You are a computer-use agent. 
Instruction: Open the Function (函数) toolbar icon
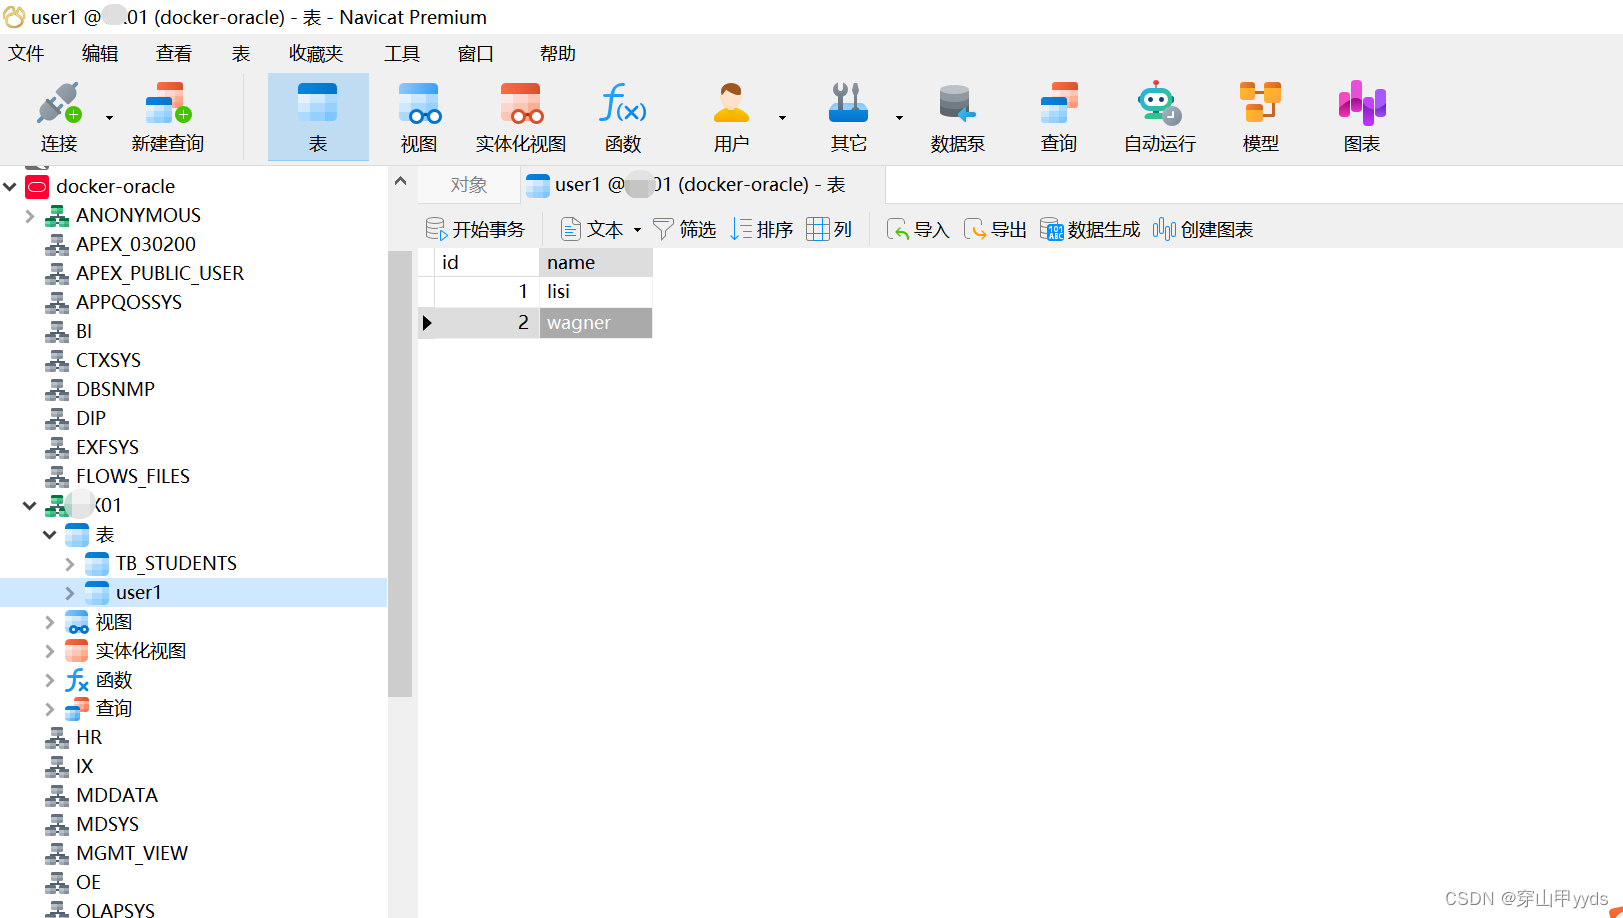[623, 117]
